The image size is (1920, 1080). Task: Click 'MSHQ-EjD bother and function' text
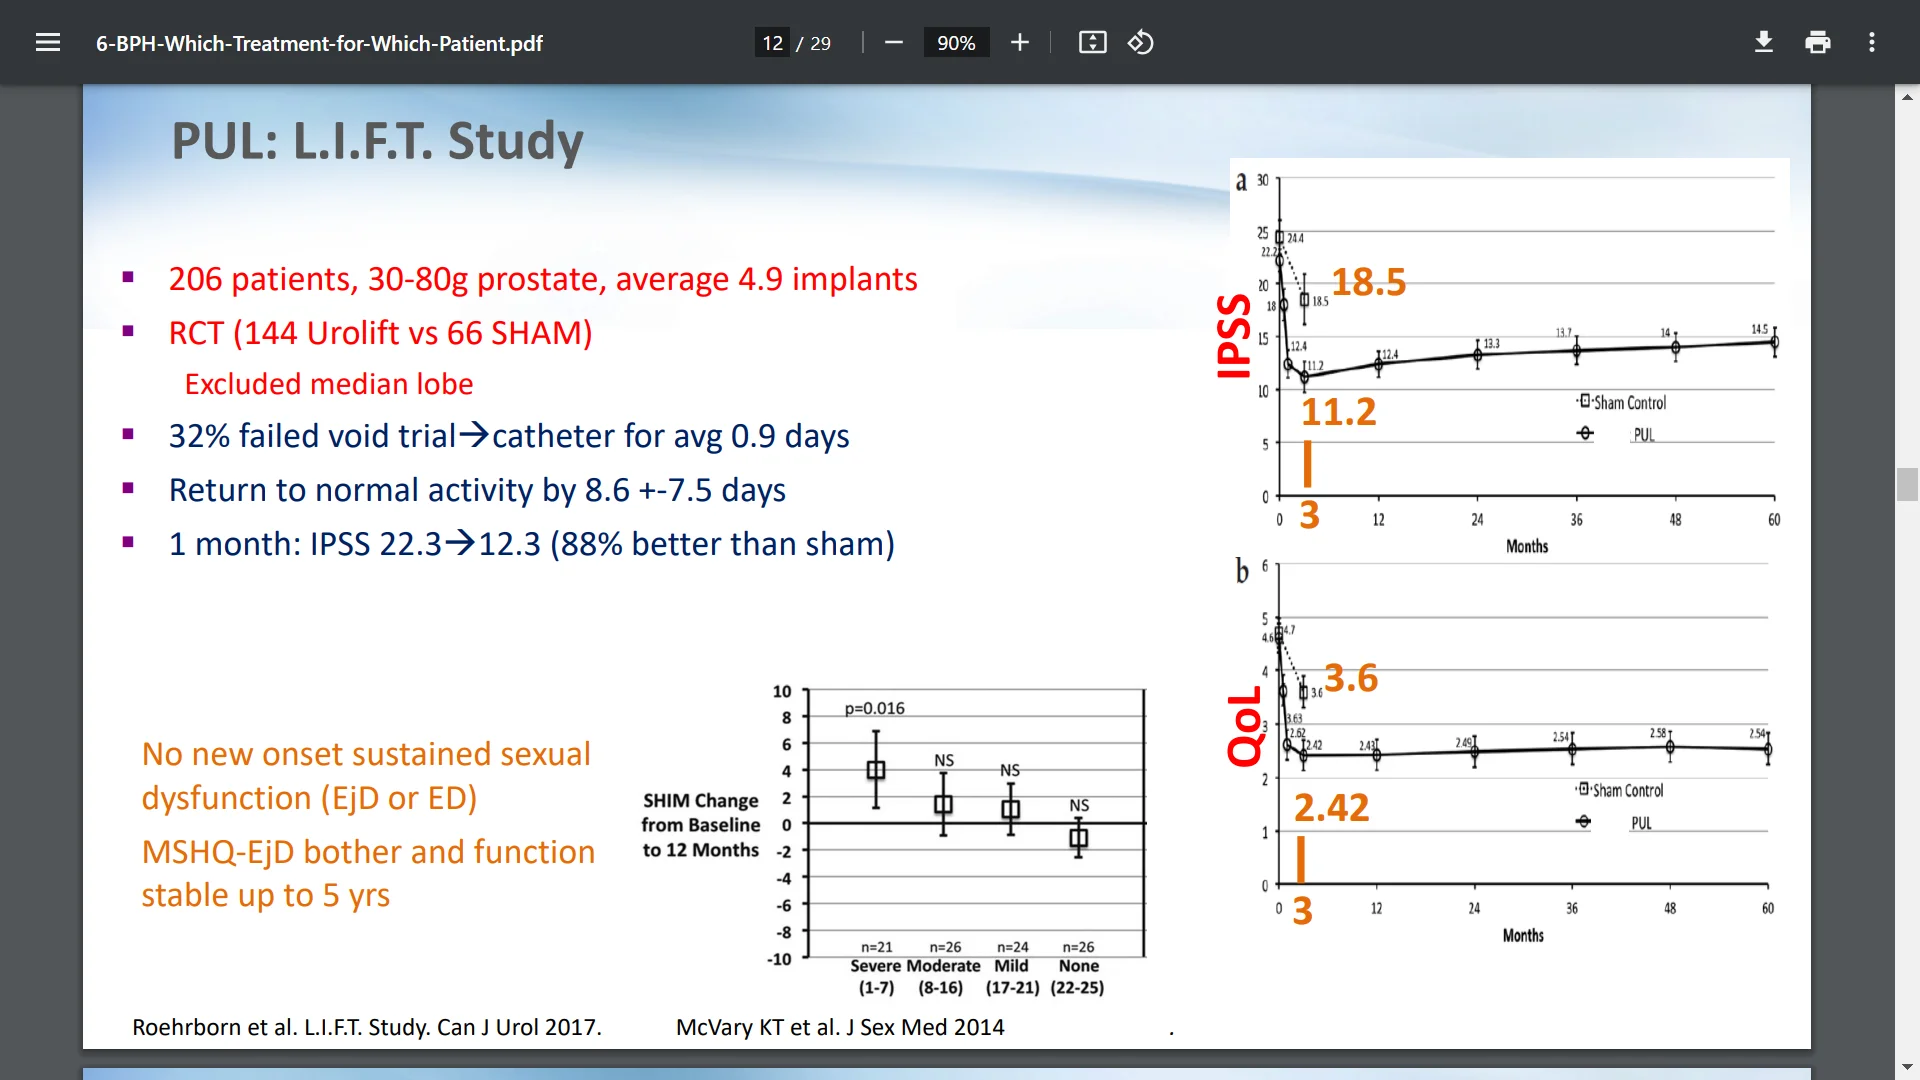pos(368,852)
